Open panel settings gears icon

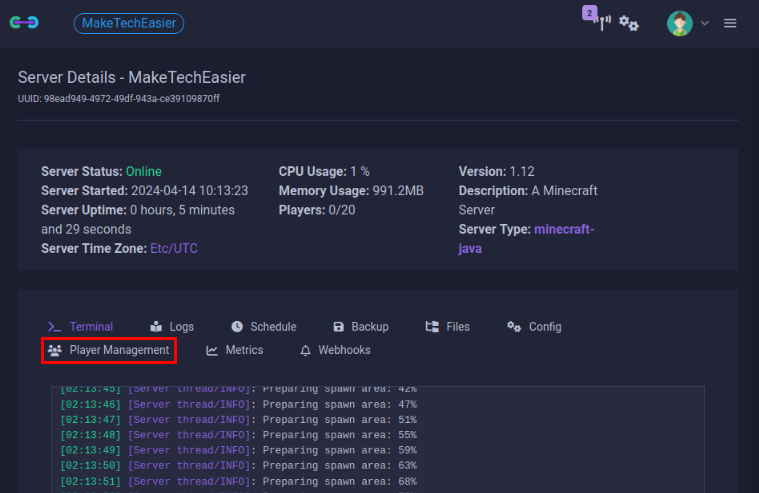(629, 23)
